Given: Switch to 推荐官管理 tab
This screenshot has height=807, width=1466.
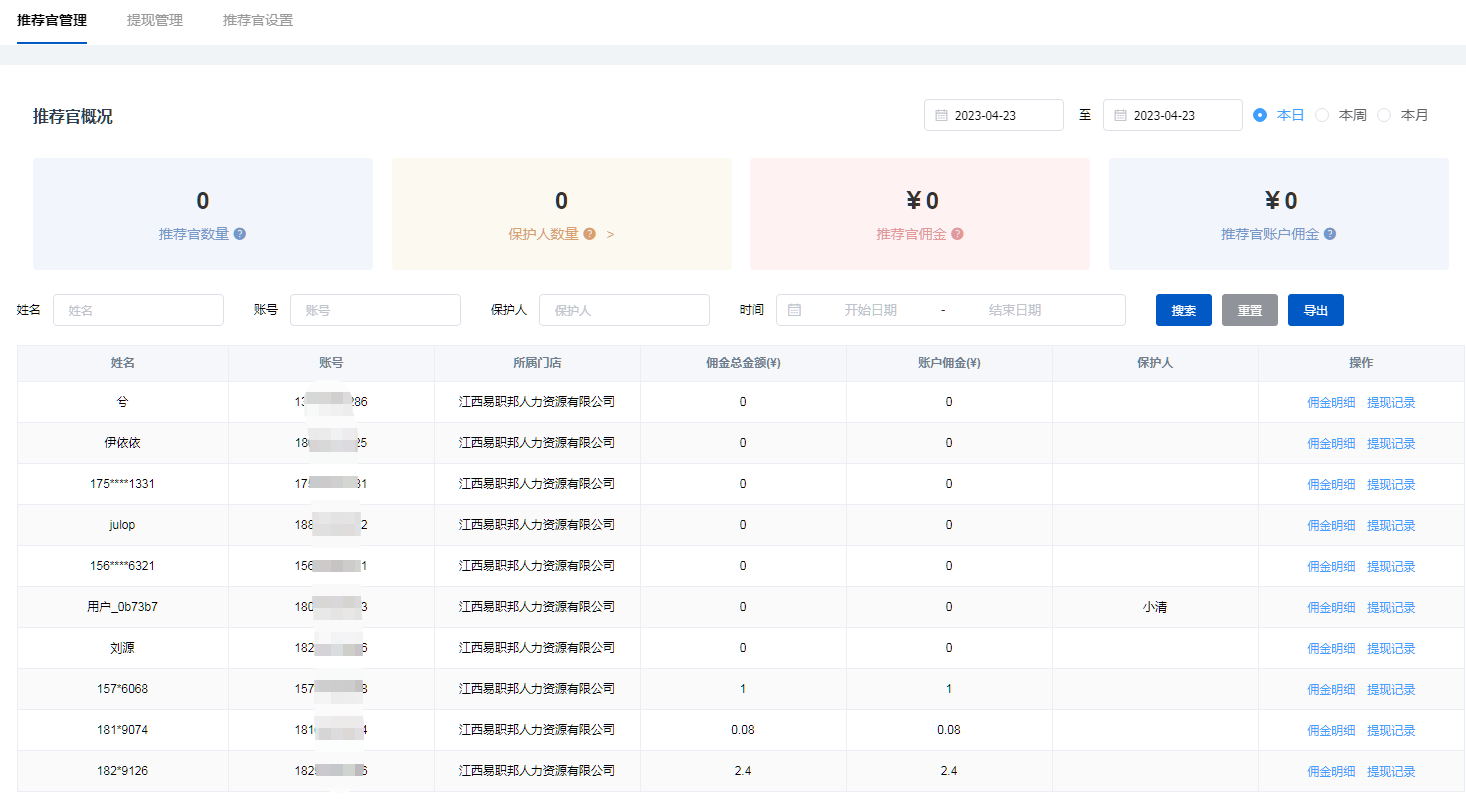Looking at the screenshot, I should click(52, 20).
